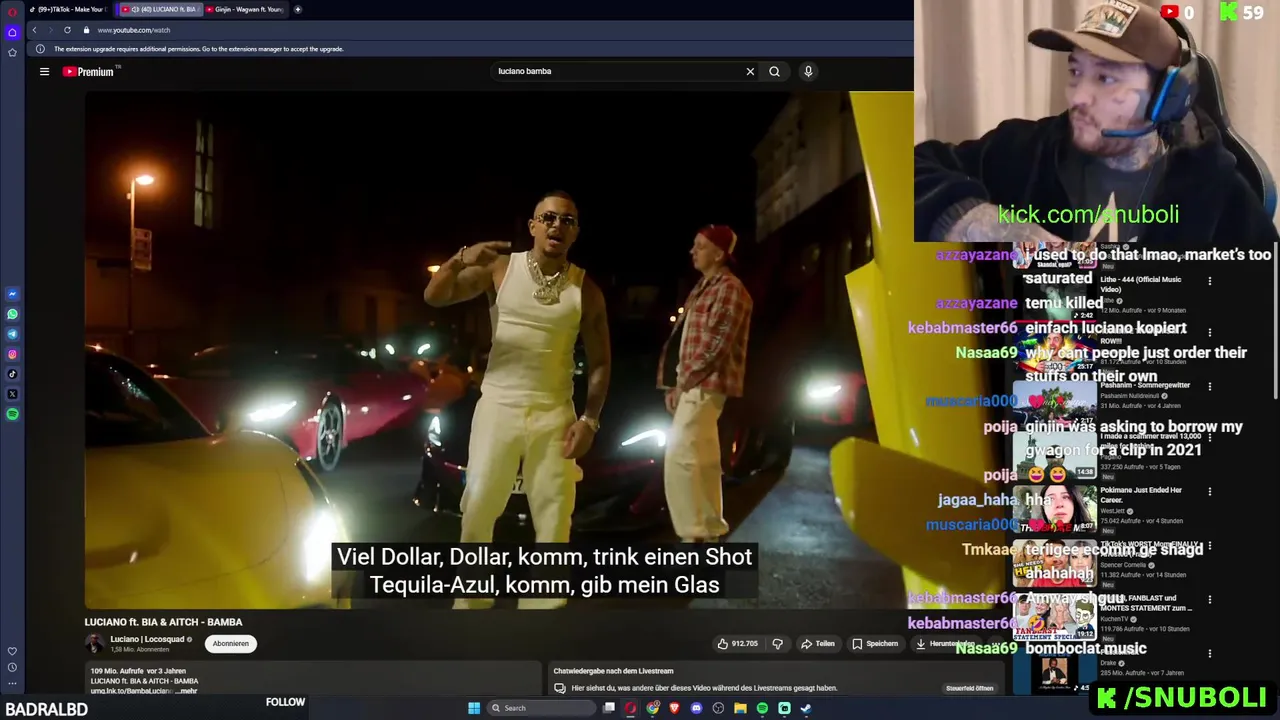
Task: Open Windows Start menu
Action: [474, 708]
